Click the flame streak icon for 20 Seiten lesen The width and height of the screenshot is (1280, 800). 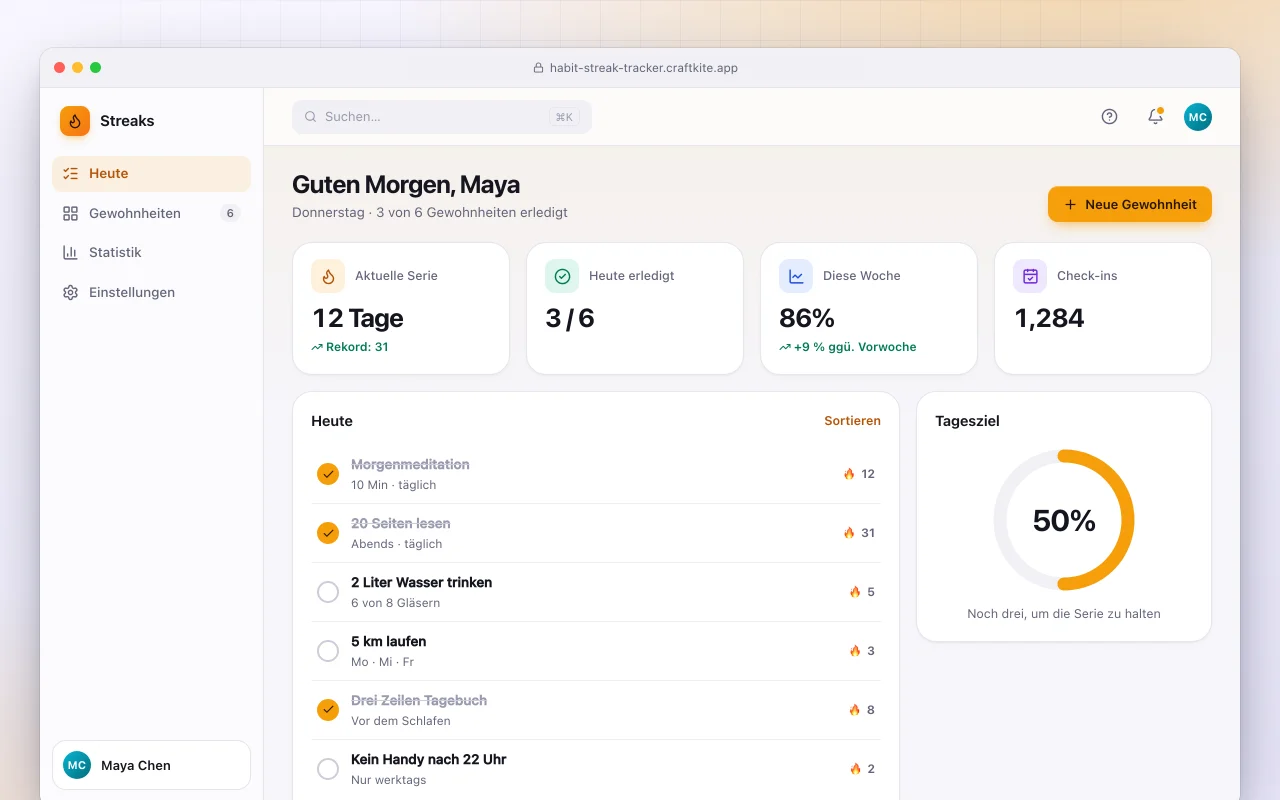849,533
